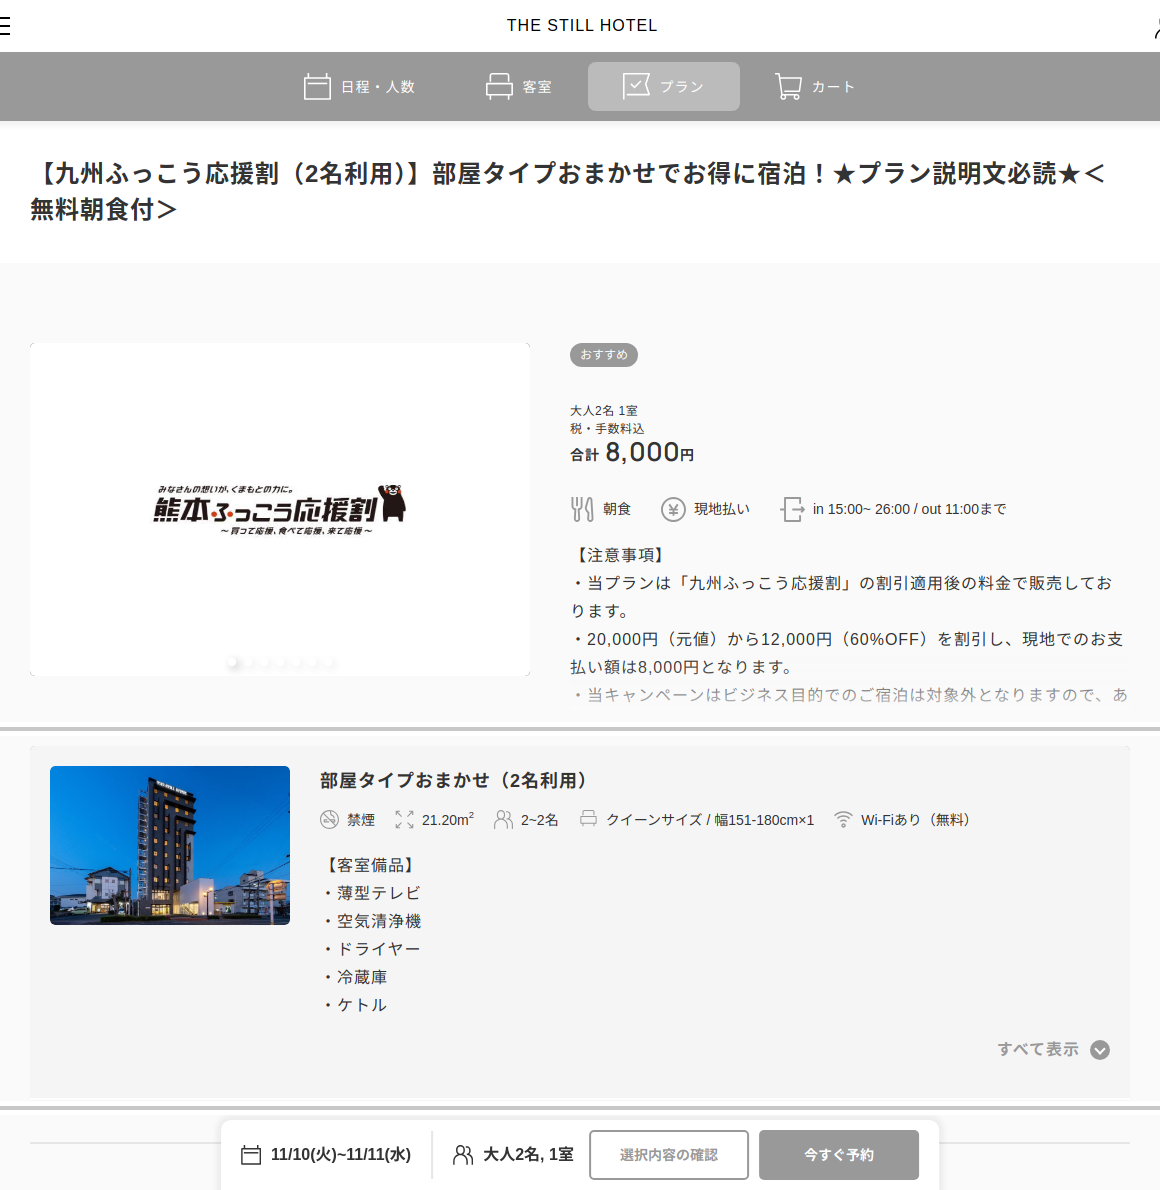Open the hamburger menu icon
1160x1190 pixels.
[x=5, y=26]
